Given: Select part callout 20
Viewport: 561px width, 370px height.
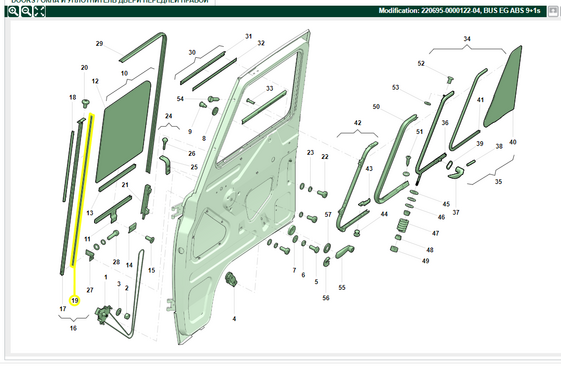Looking at the screenshot, I should [x=84, y=68].
